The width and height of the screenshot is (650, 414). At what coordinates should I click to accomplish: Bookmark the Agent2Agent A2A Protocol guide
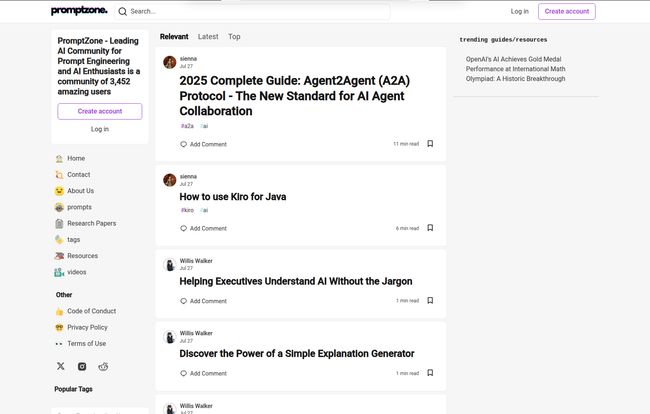[430, 144]
